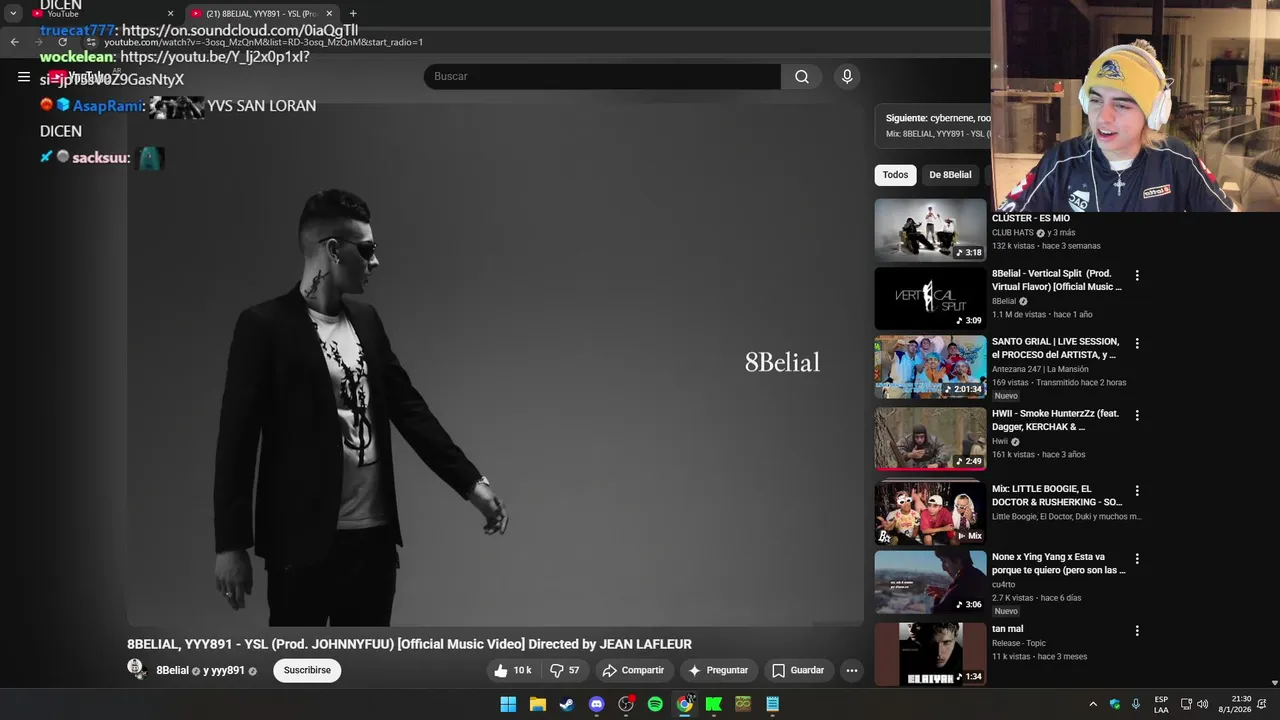
Task: Open the Vertical Split video thumbnail
Action: pos(930,298)
